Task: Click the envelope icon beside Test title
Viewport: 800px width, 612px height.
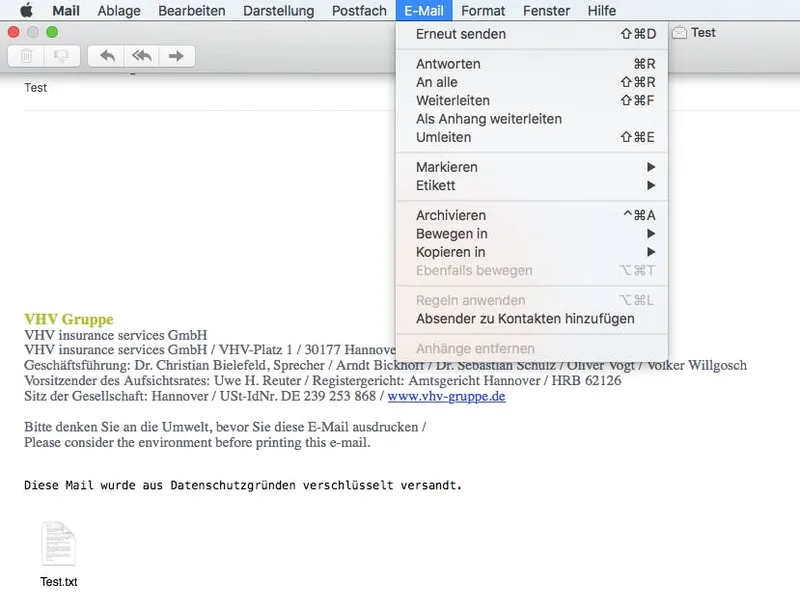Action: 679,33
